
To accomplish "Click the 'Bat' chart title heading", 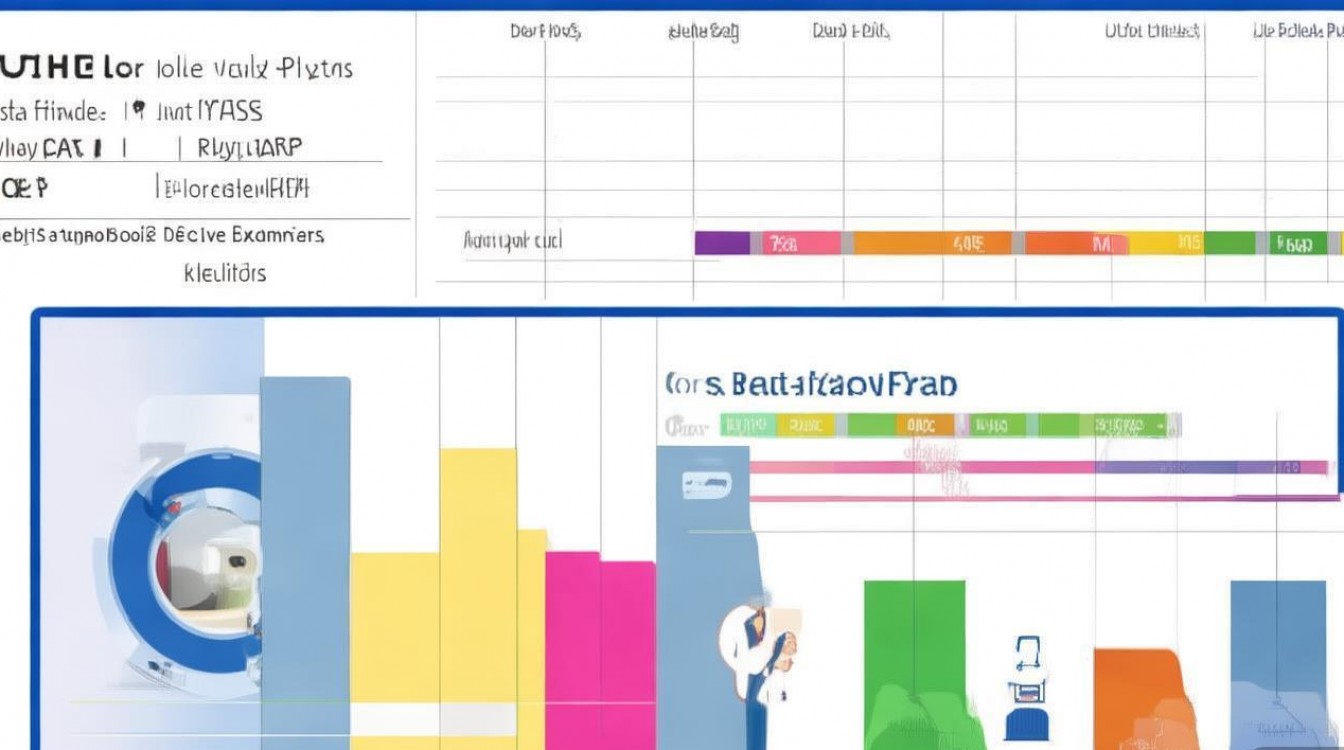I will click(x=810, y=384).
